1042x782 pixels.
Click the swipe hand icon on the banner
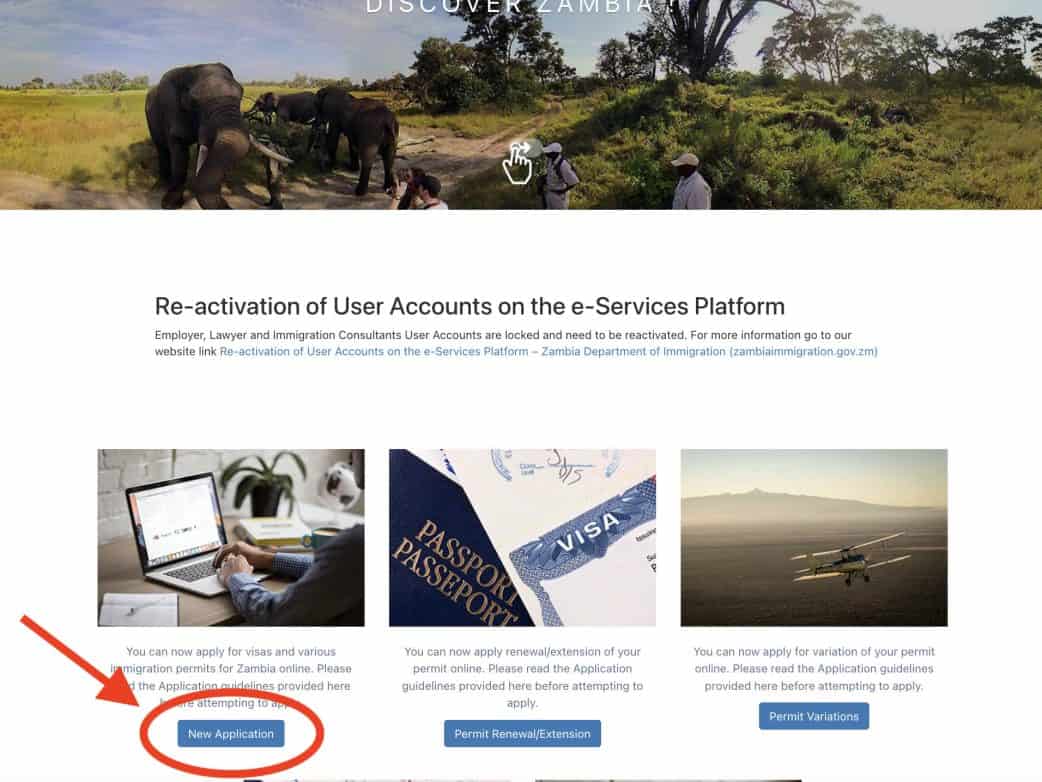click(x=519, y=161)
